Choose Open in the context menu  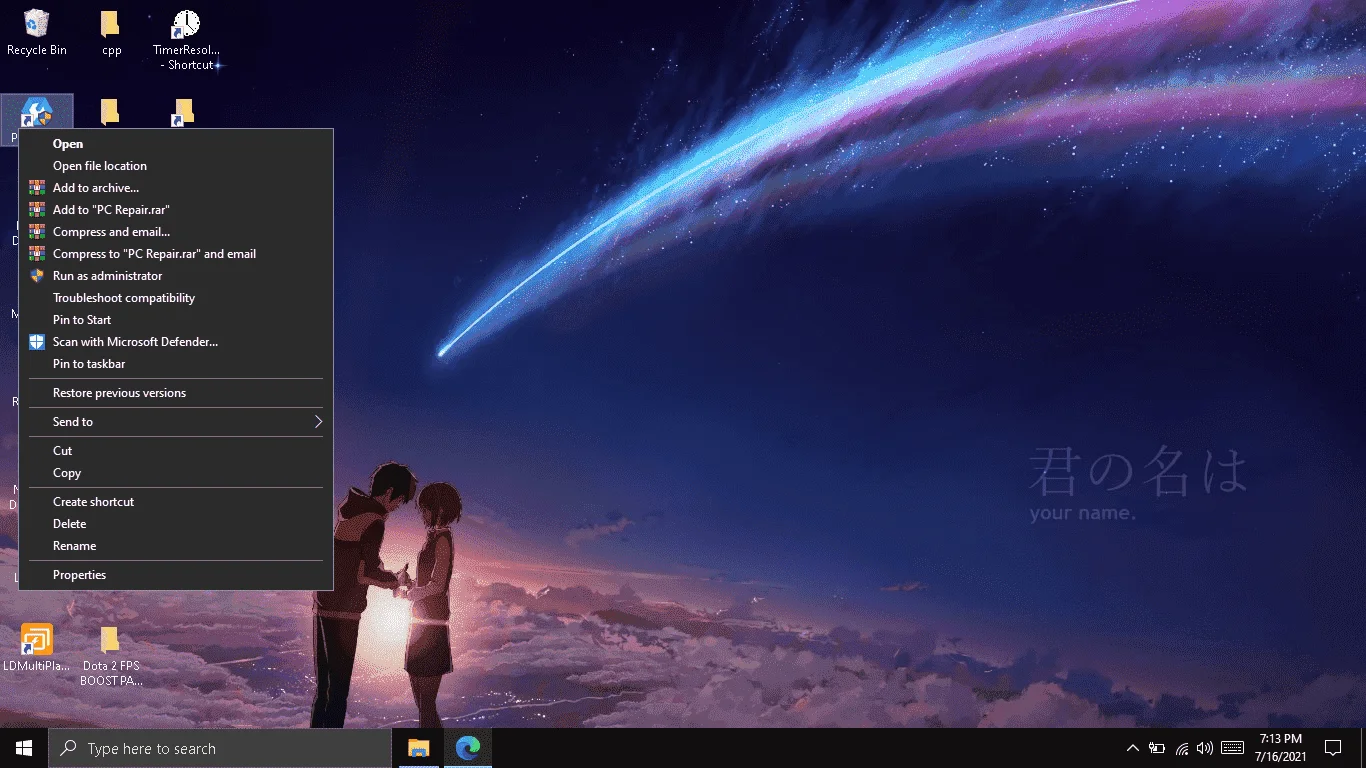tap(176, 144)
